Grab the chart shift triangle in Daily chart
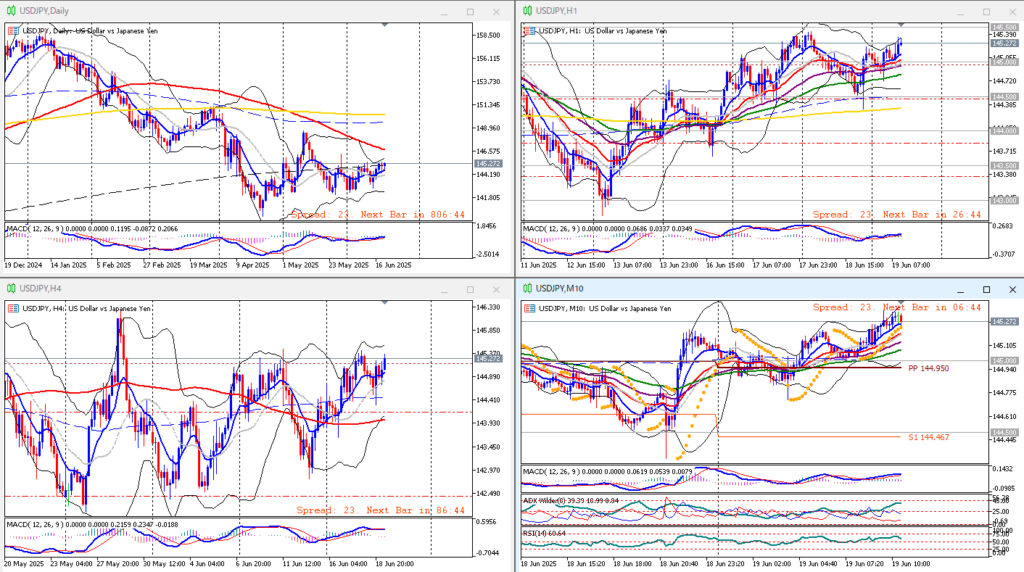This screenshot has height=572, width=1024. click(385, 25)
